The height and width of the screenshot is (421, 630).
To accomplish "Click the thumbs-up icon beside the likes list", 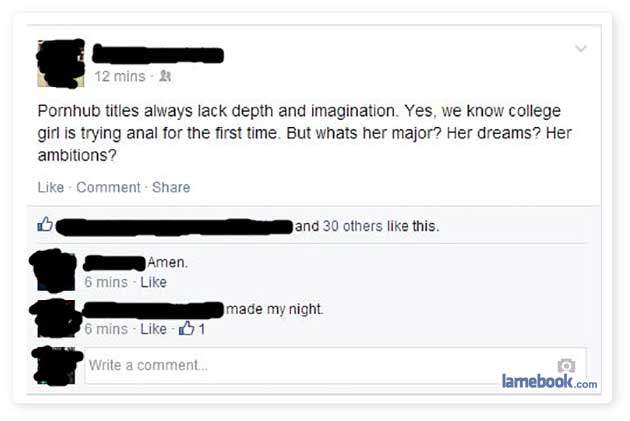I will coord(45,224).
